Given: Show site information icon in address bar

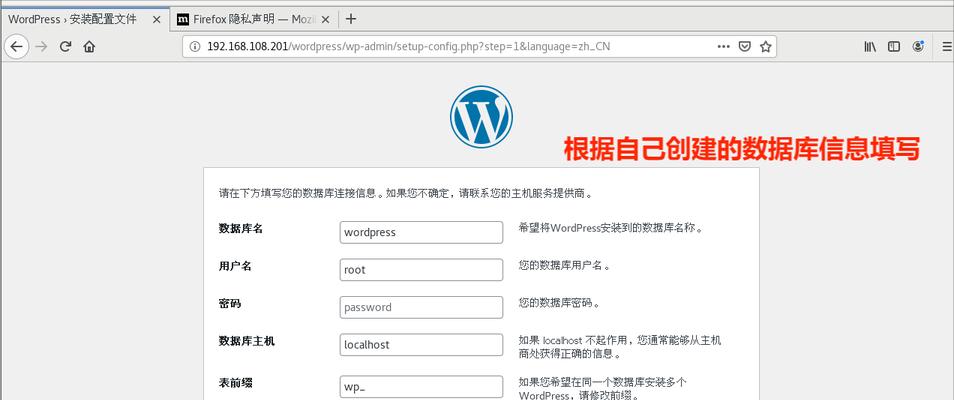Looking at the screenshot, I should tap(195, 46).
